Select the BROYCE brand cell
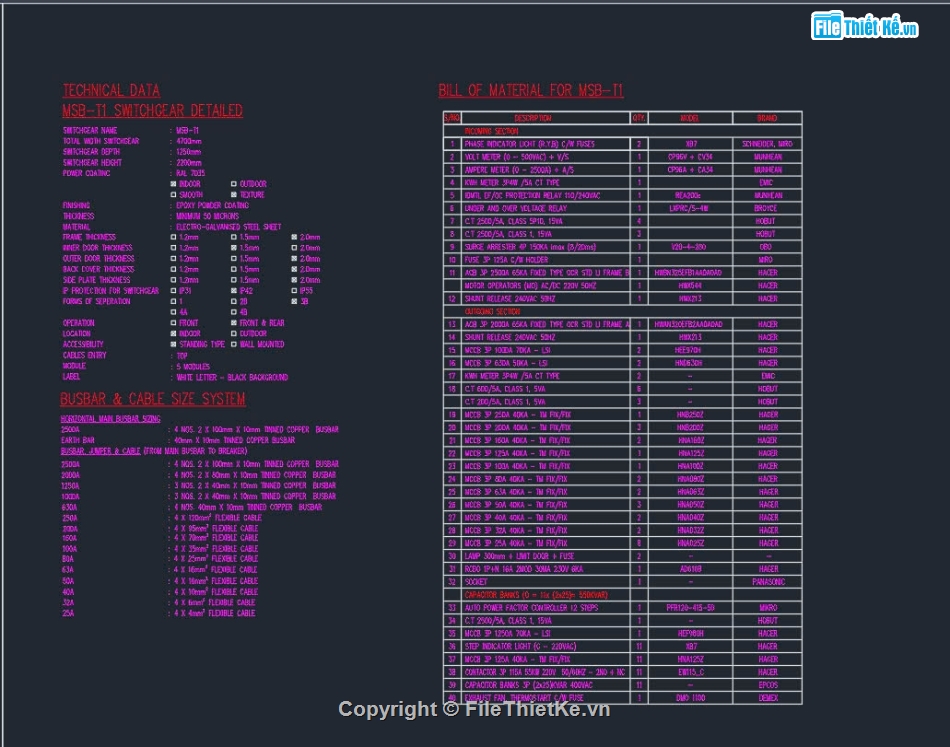This screenshot has width=950, height=747. [766, 208]
